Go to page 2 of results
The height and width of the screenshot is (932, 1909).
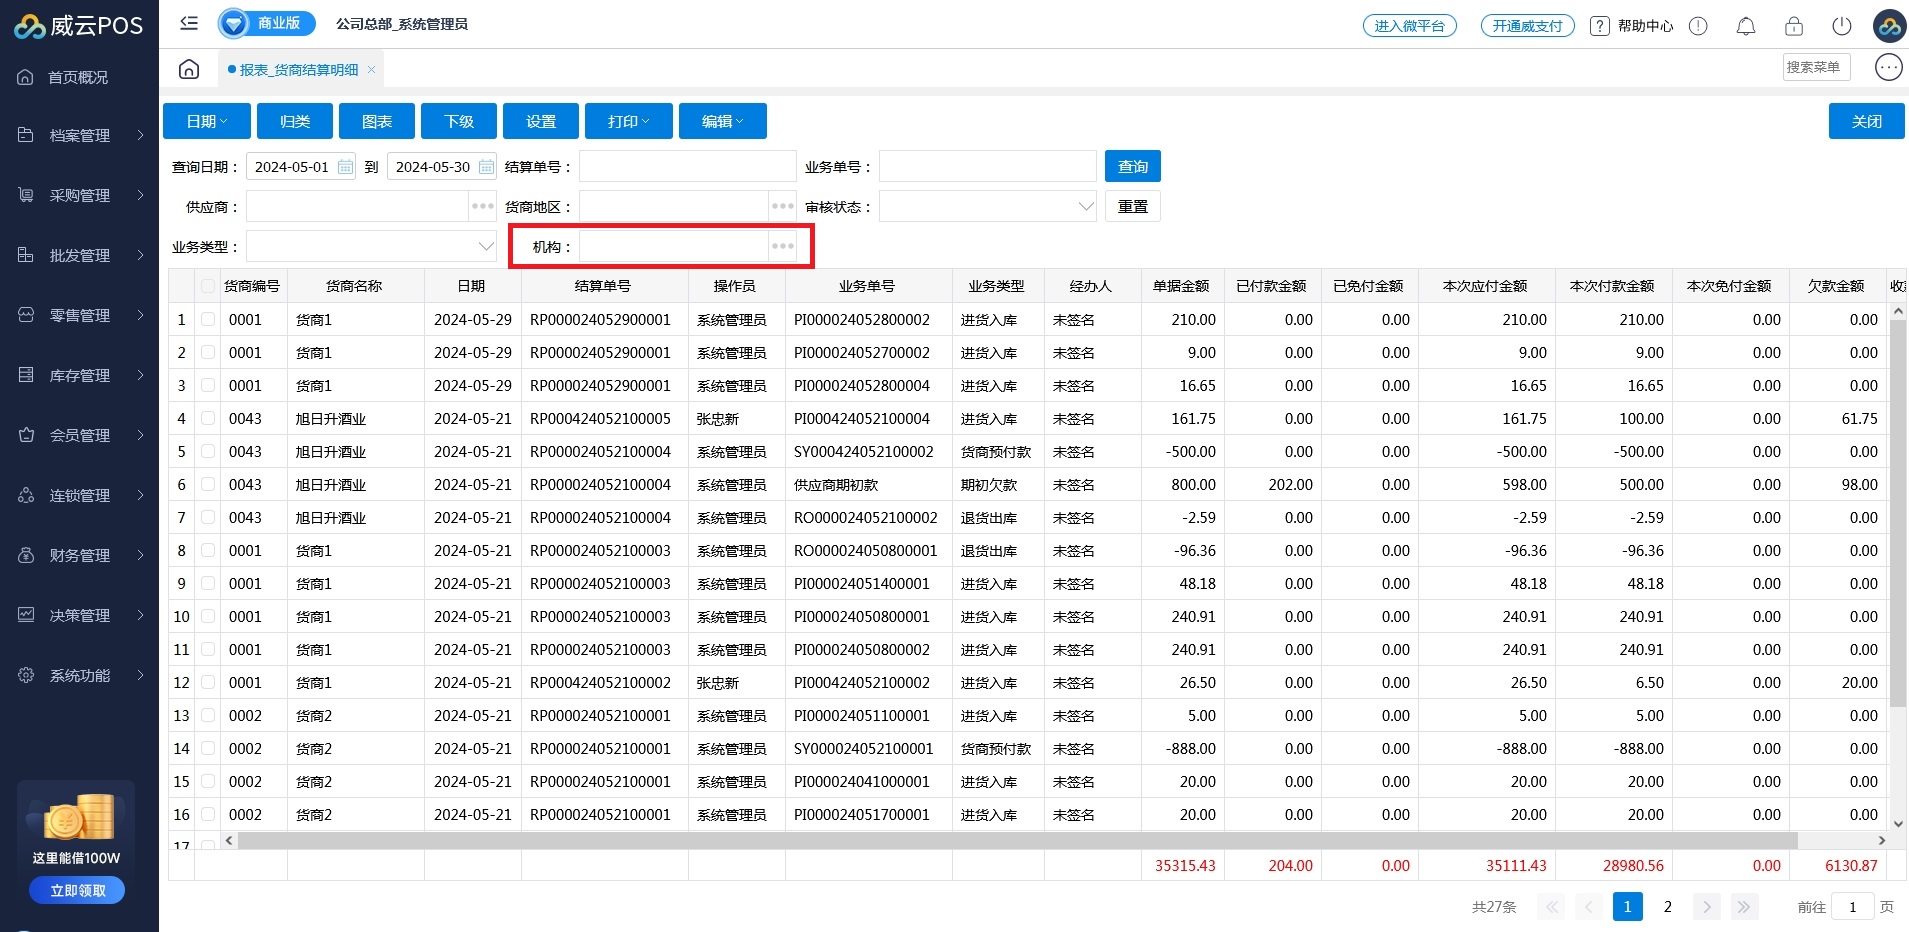click(x=1667, y=907)
